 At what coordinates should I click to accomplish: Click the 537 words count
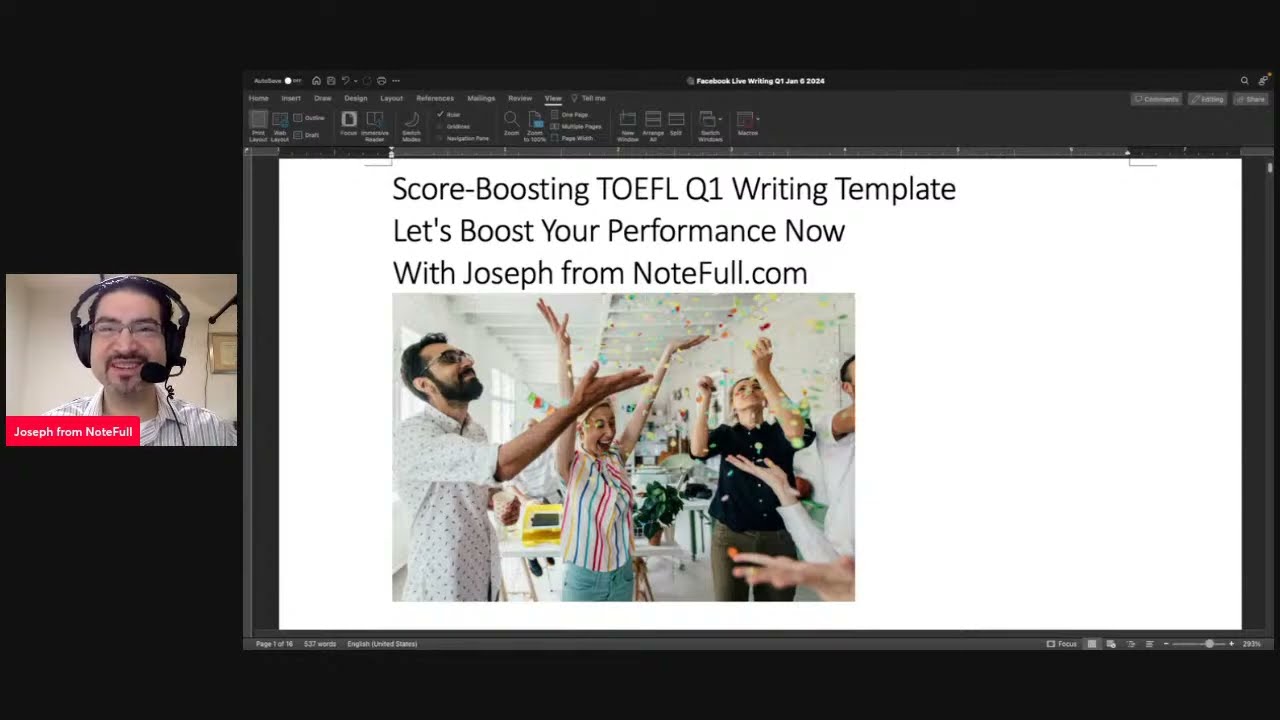(320, 644)
